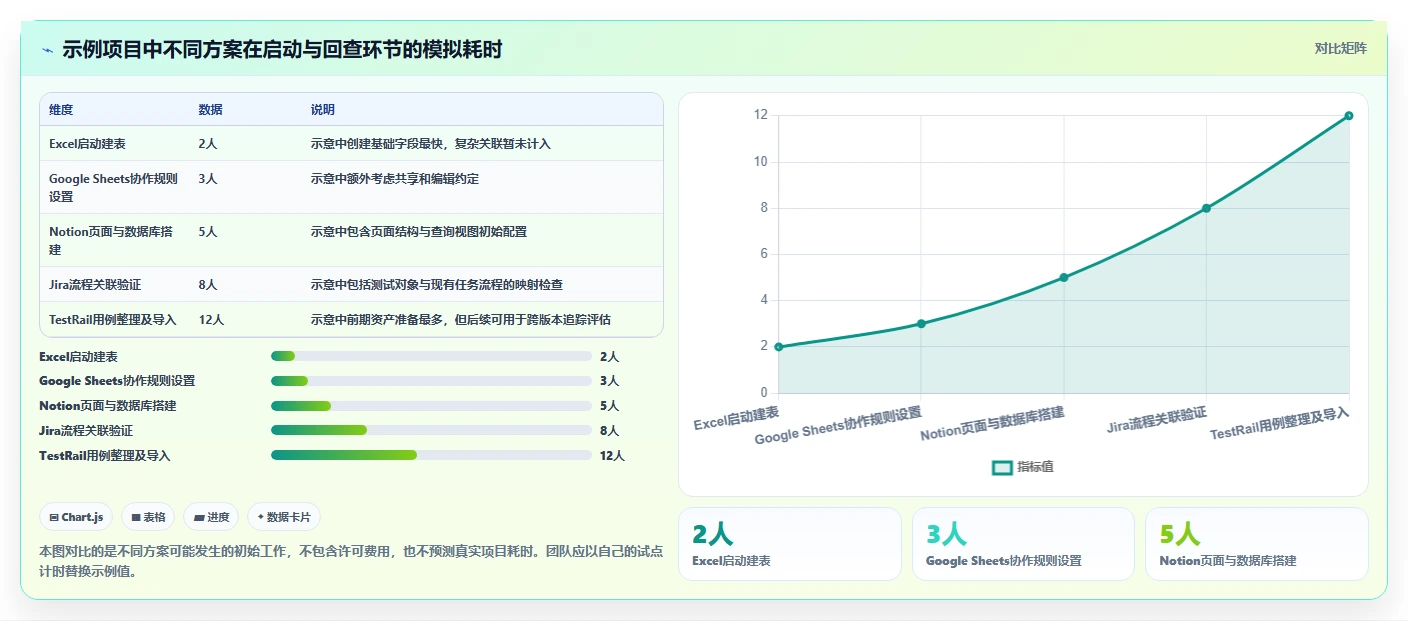The height and width of the screenshot is (621, 1408).
Task: Click the chart data point for Excel启动建表
Action: 779,347
